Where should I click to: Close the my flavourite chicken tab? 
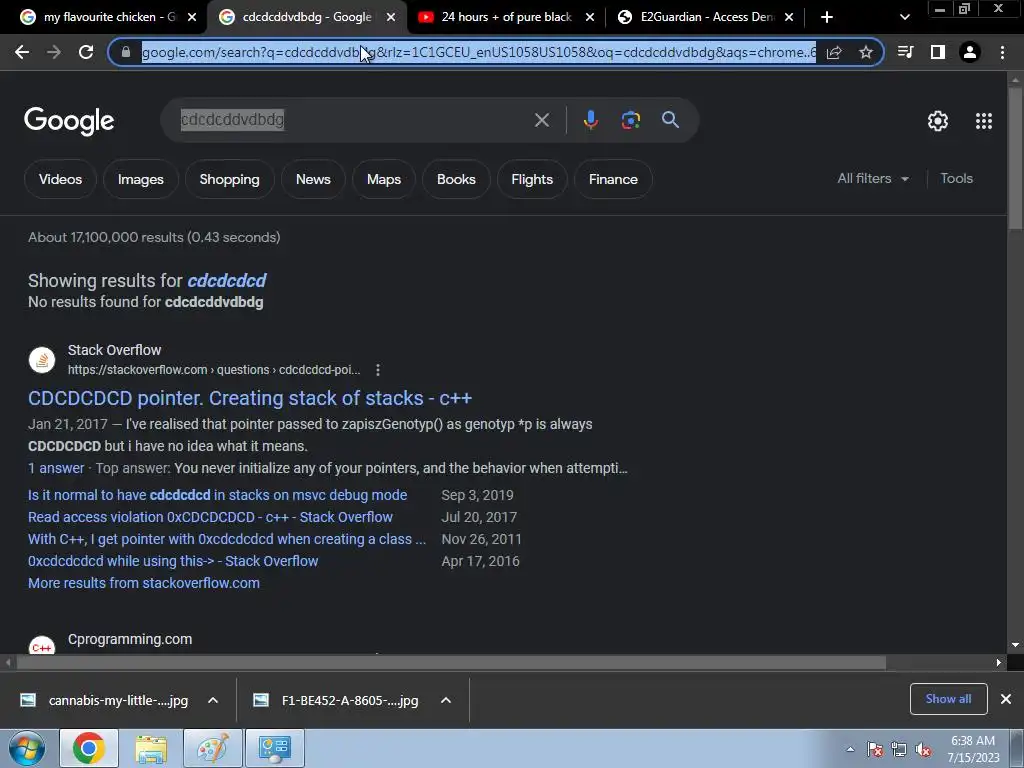coord(192,17)
